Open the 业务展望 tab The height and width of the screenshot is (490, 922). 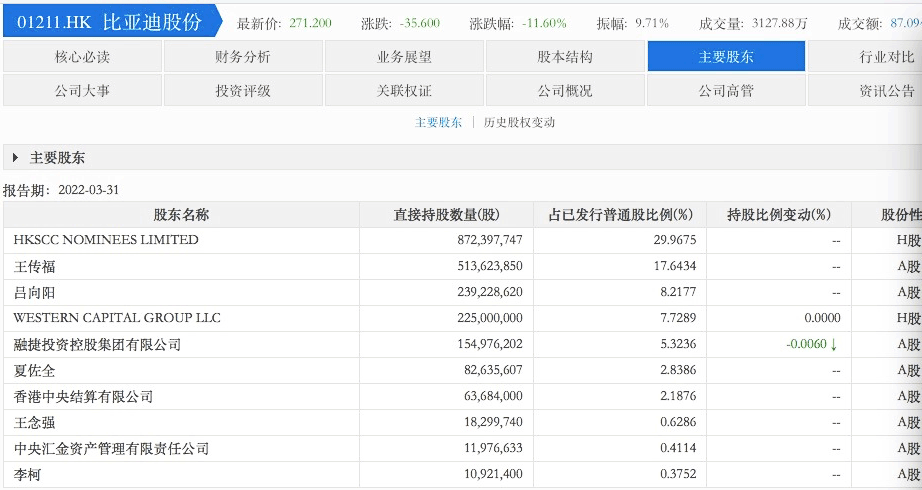[x=404, y=57]
